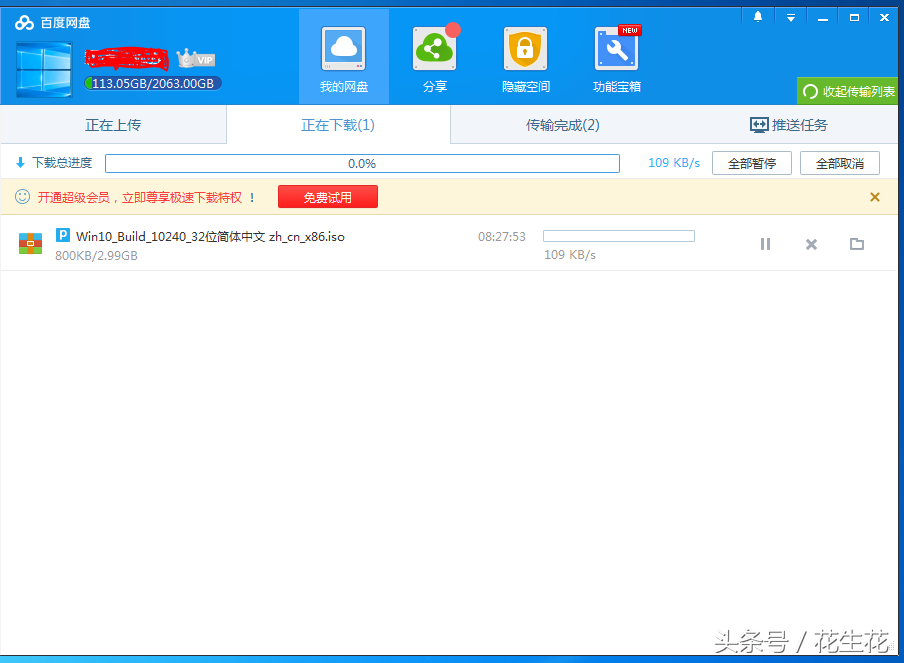Click the smiley face icon in banner
Screen dimensions: 904x663
point(22,197)
